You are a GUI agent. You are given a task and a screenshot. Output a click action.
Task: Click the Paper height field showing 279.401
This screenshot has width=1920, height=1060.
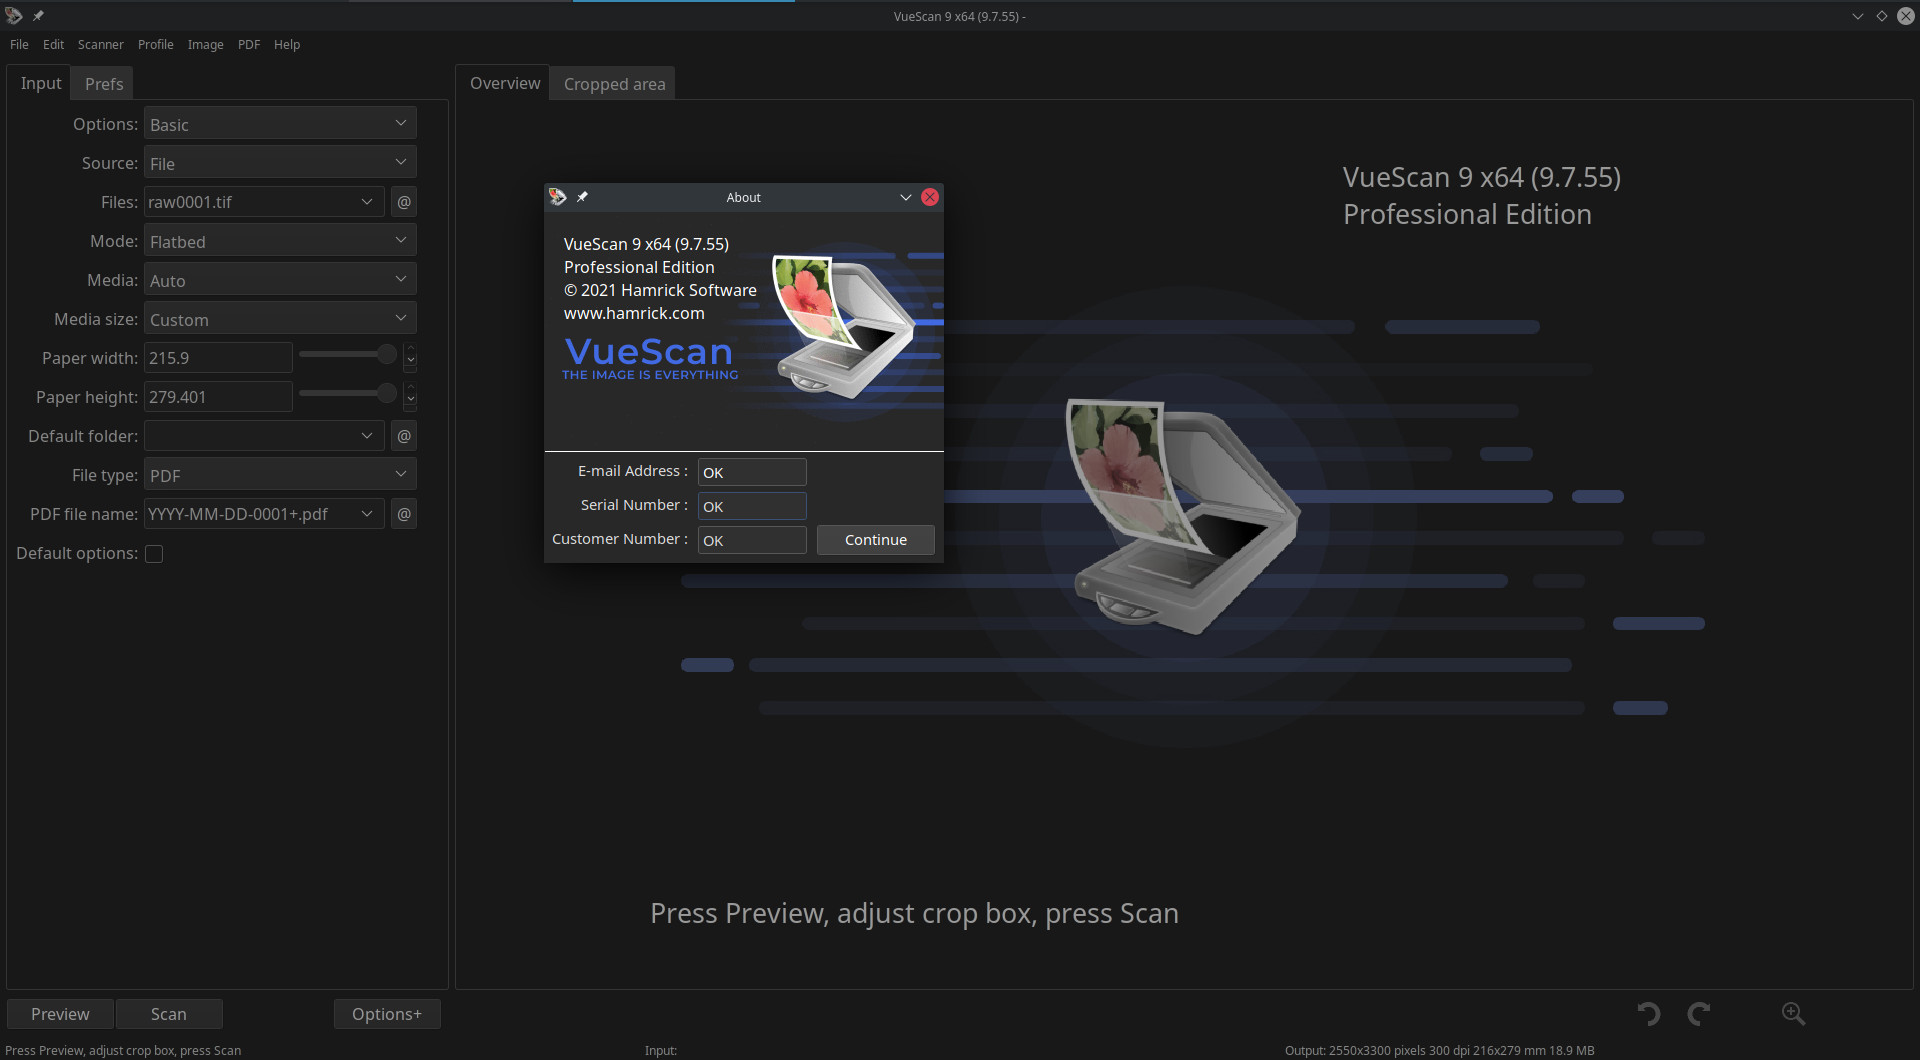coord(218,397)
